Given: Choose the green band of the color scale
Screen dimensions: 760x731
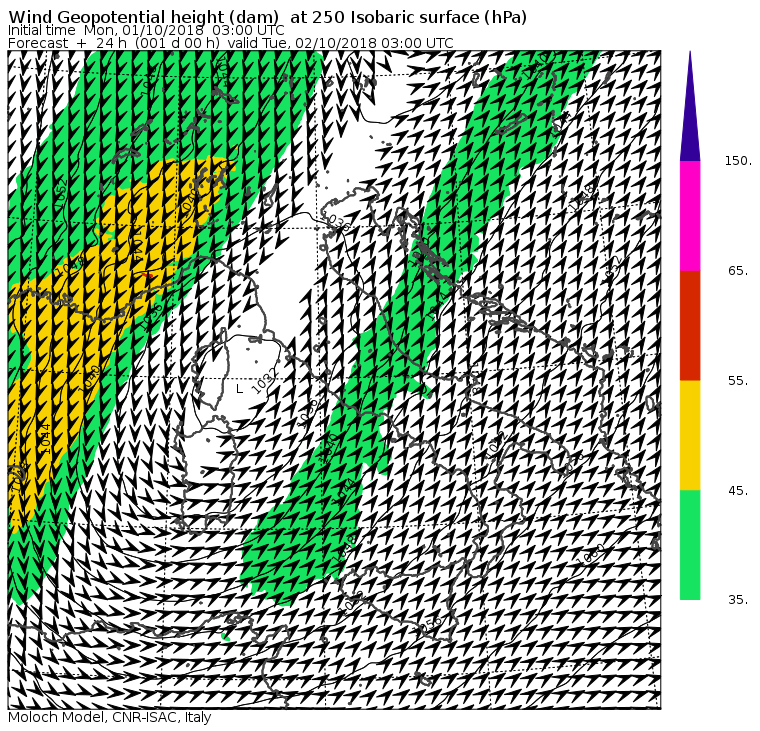Looking at the screenshot, I should [x=690, y=545].
